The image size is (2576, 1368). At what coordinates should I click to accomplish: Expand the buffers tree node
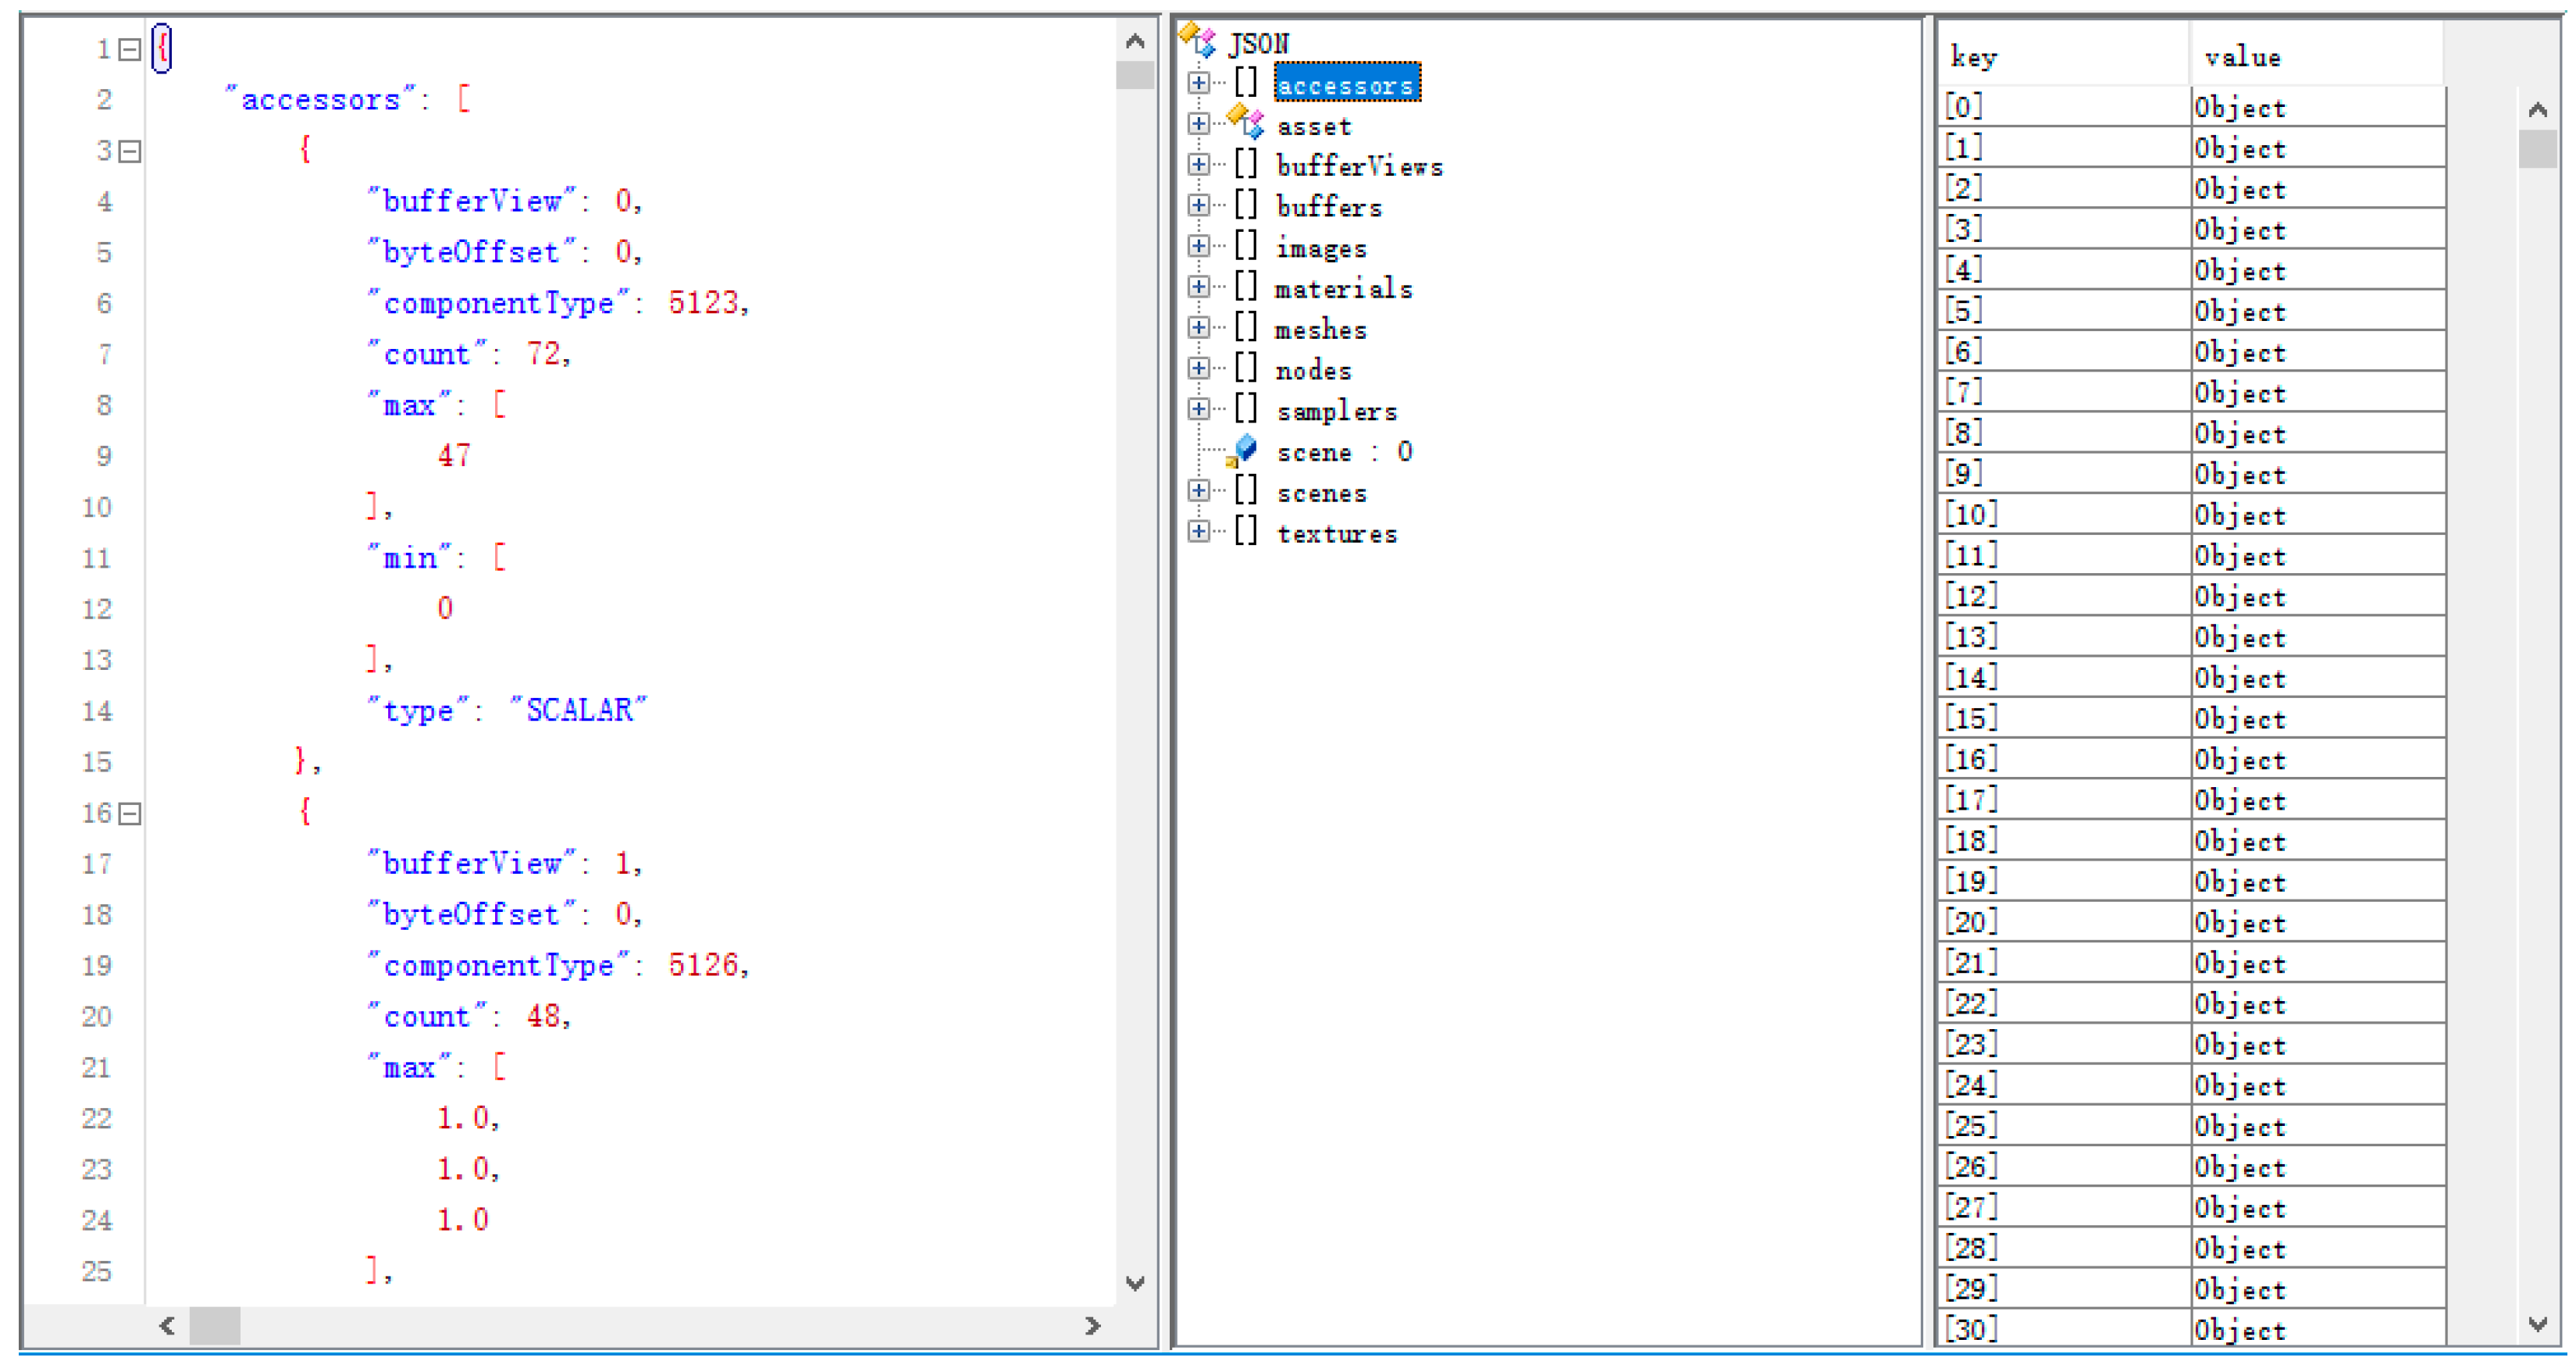tap(1198, 205)
